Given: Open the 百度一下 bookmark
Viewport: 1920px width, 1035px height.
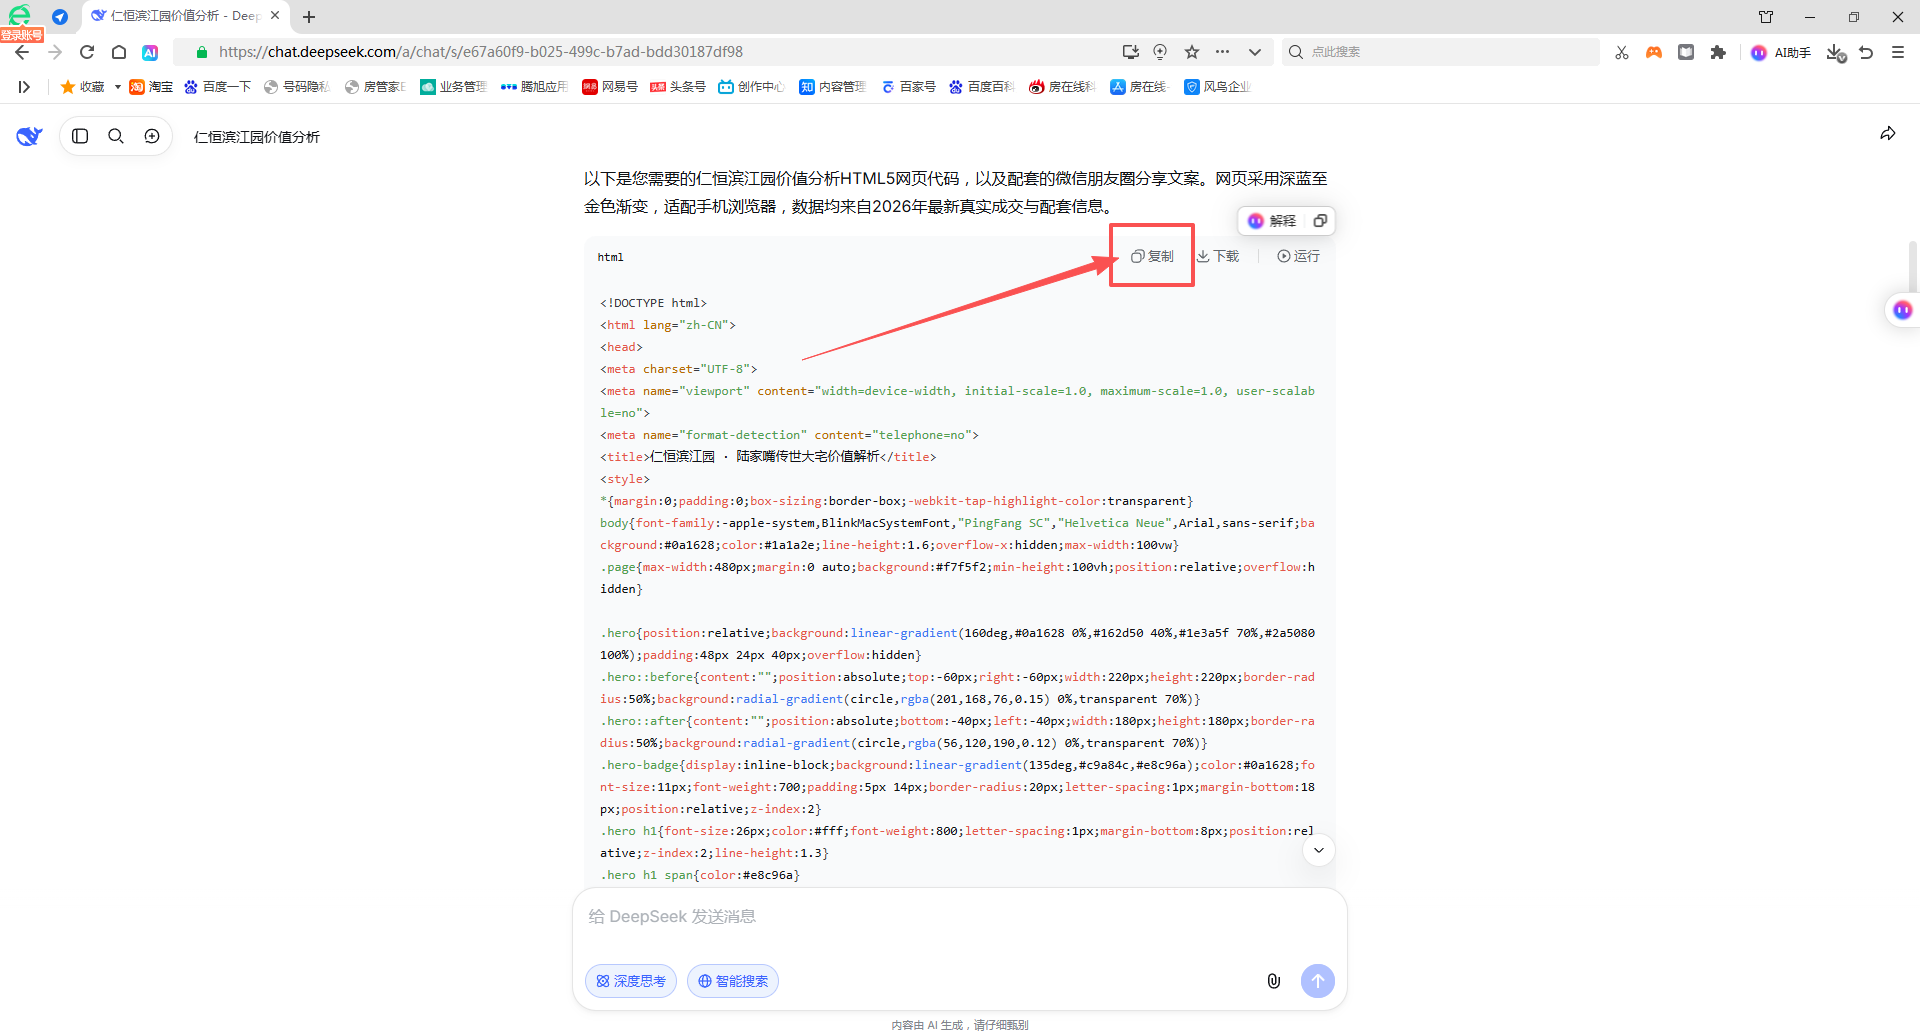Looking at the screenshot, I should tap(217, 87).
